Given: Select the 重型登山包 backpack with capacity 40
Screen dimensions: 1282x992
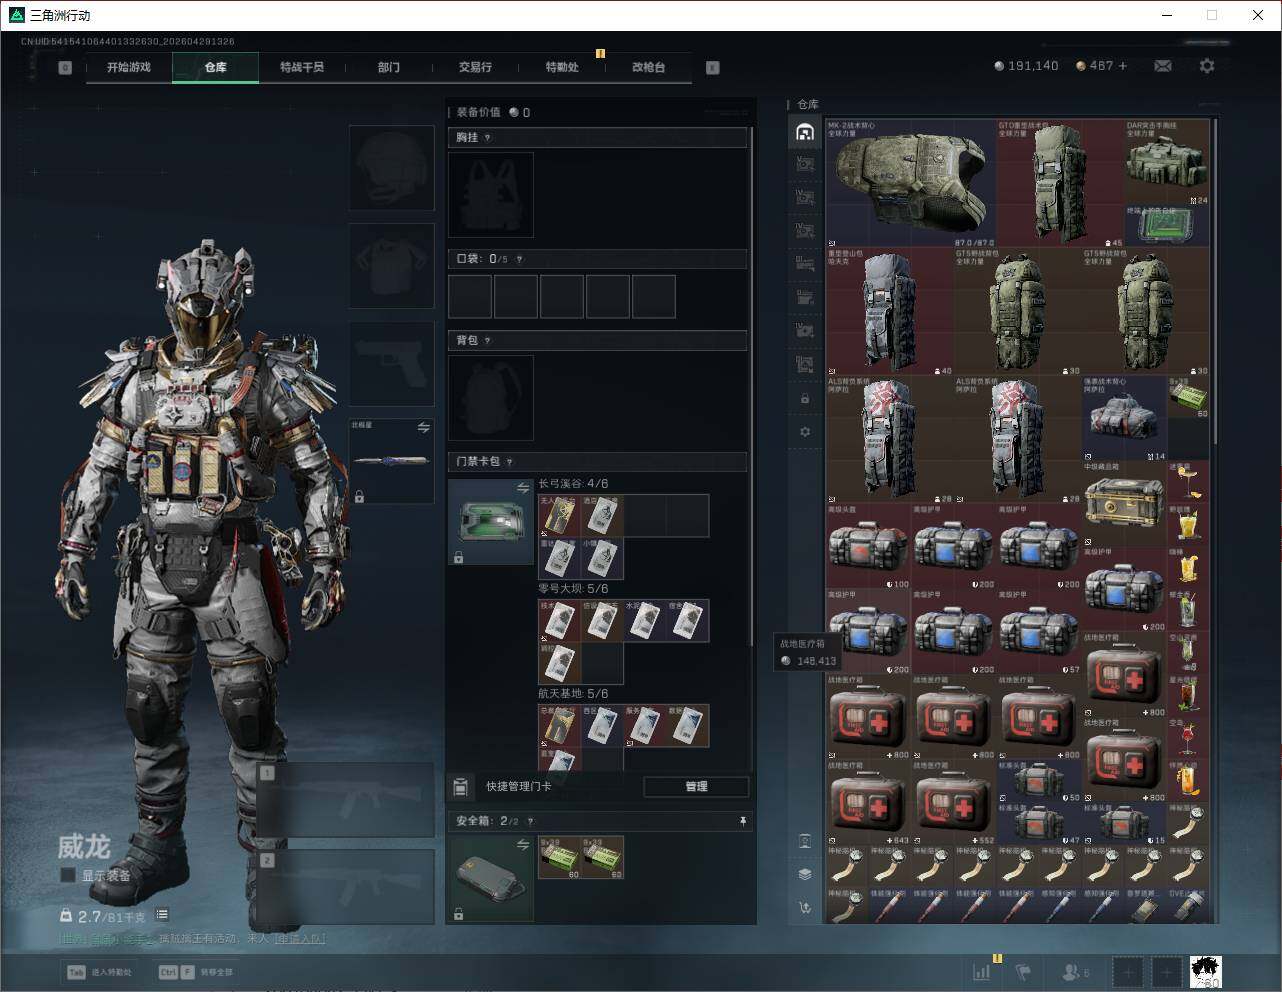Looking at the screenshot, I should point(890,312).
